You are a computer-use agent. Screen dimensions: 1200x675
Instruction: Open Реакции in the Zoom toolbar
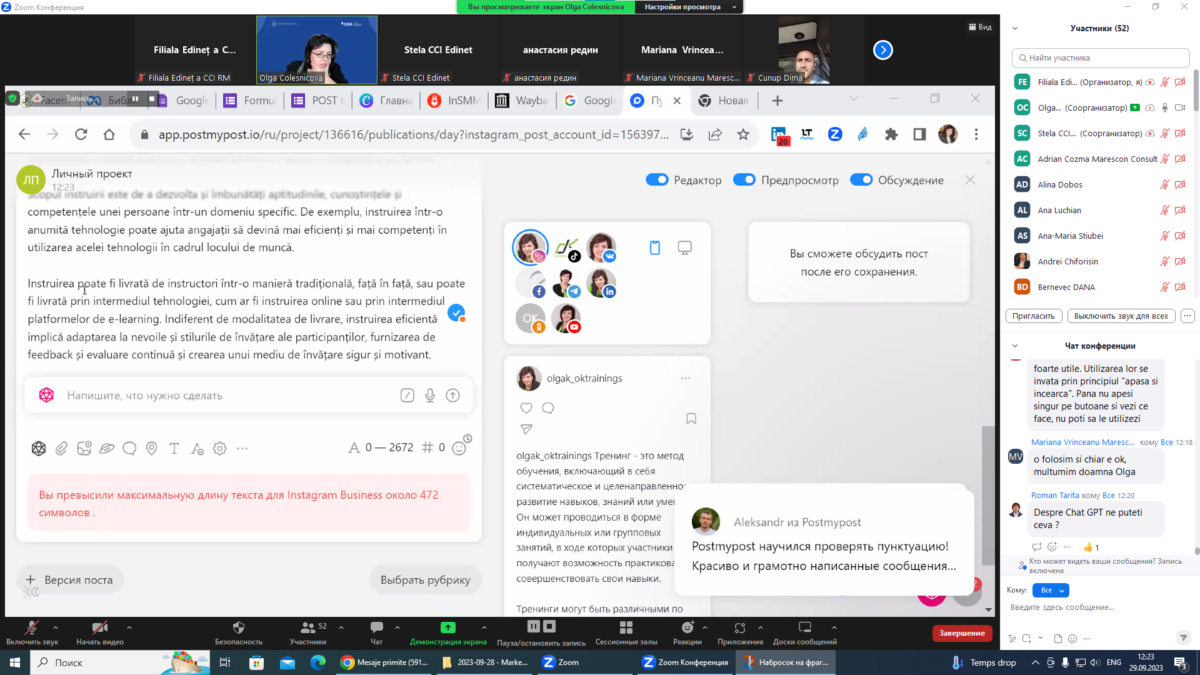pyautogui.click(x=687, y=632)
